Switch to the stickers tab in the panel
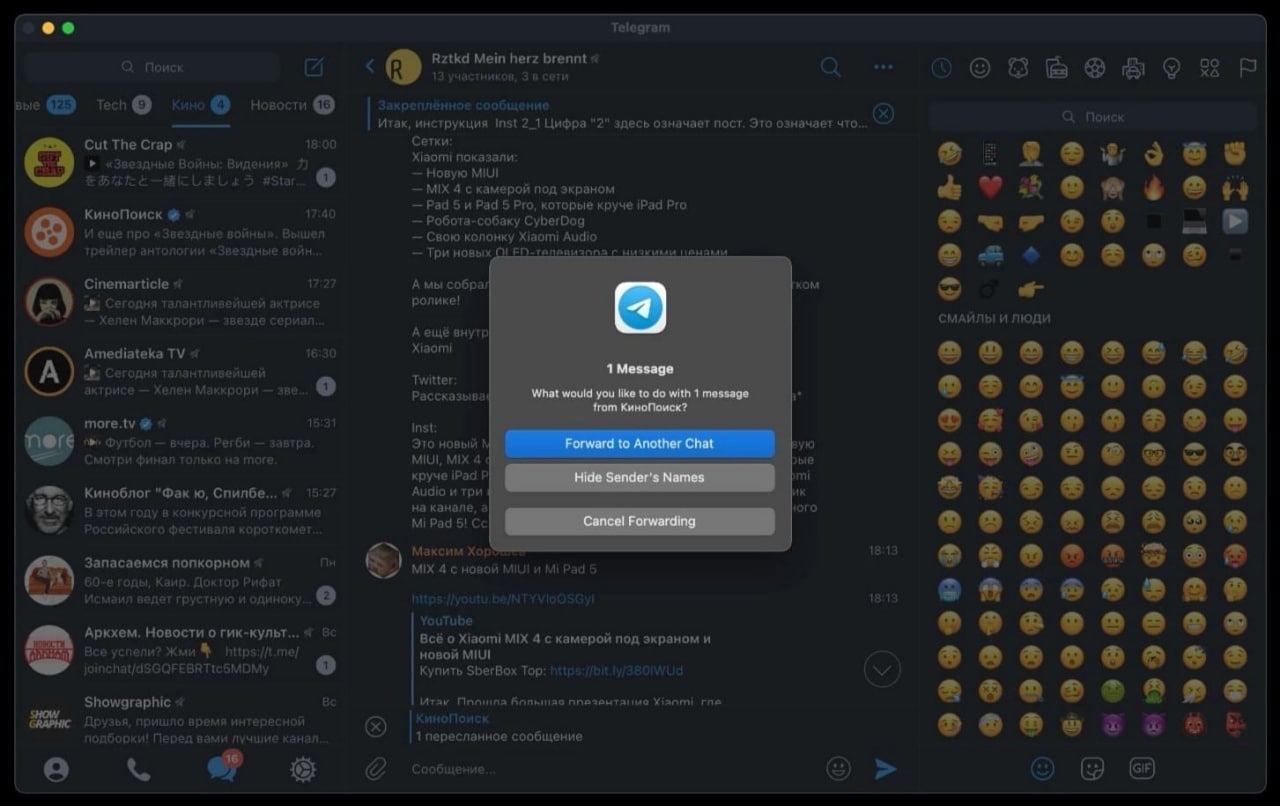 [x=1092, y=768]
